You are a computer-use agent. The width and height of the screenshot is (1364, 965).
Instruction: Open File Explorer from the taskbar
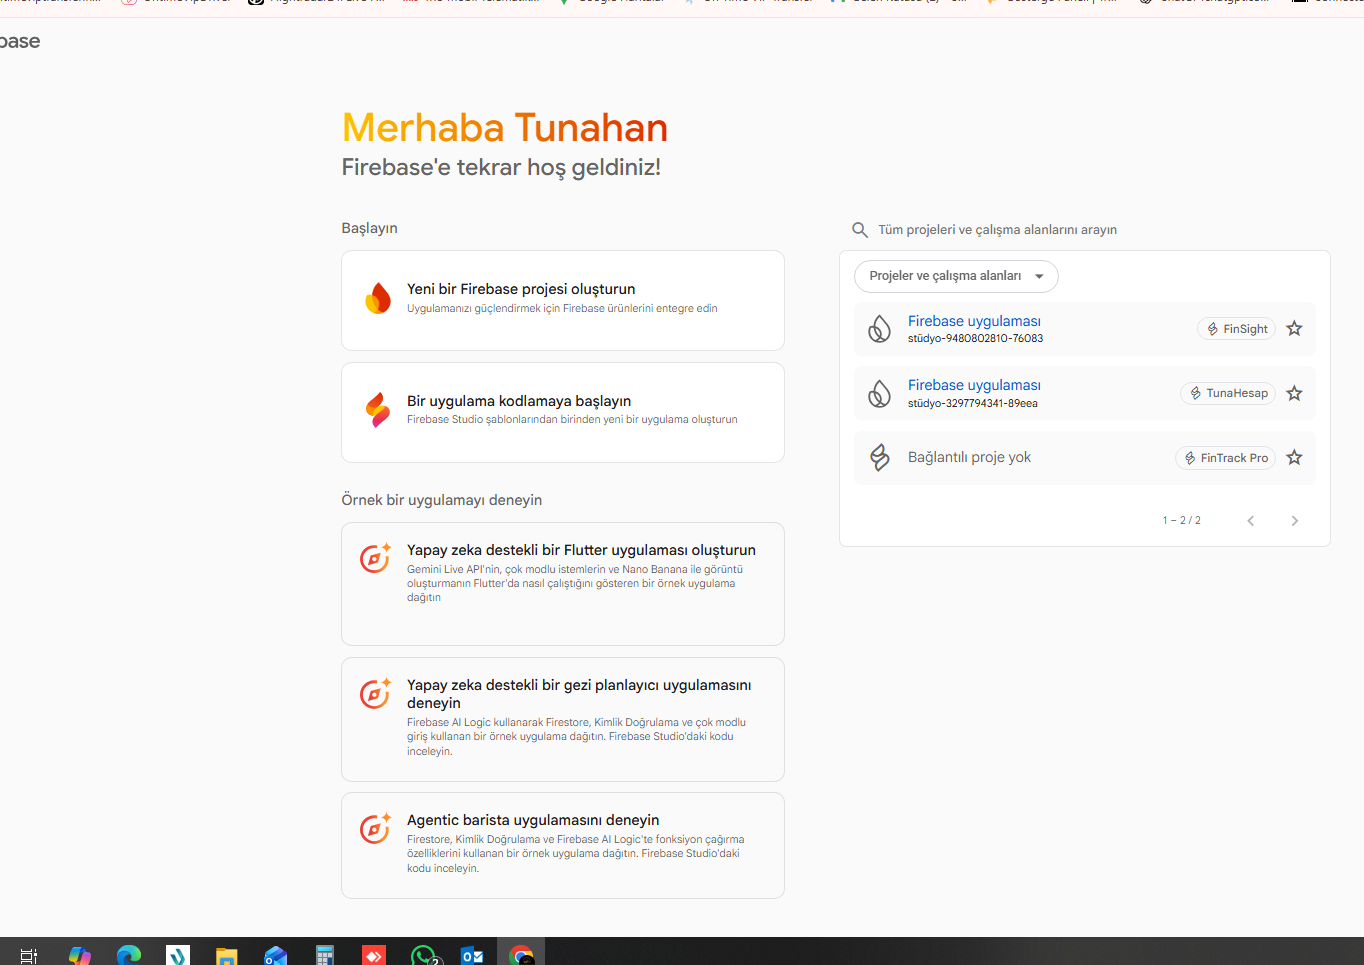[x=227, y=955]
